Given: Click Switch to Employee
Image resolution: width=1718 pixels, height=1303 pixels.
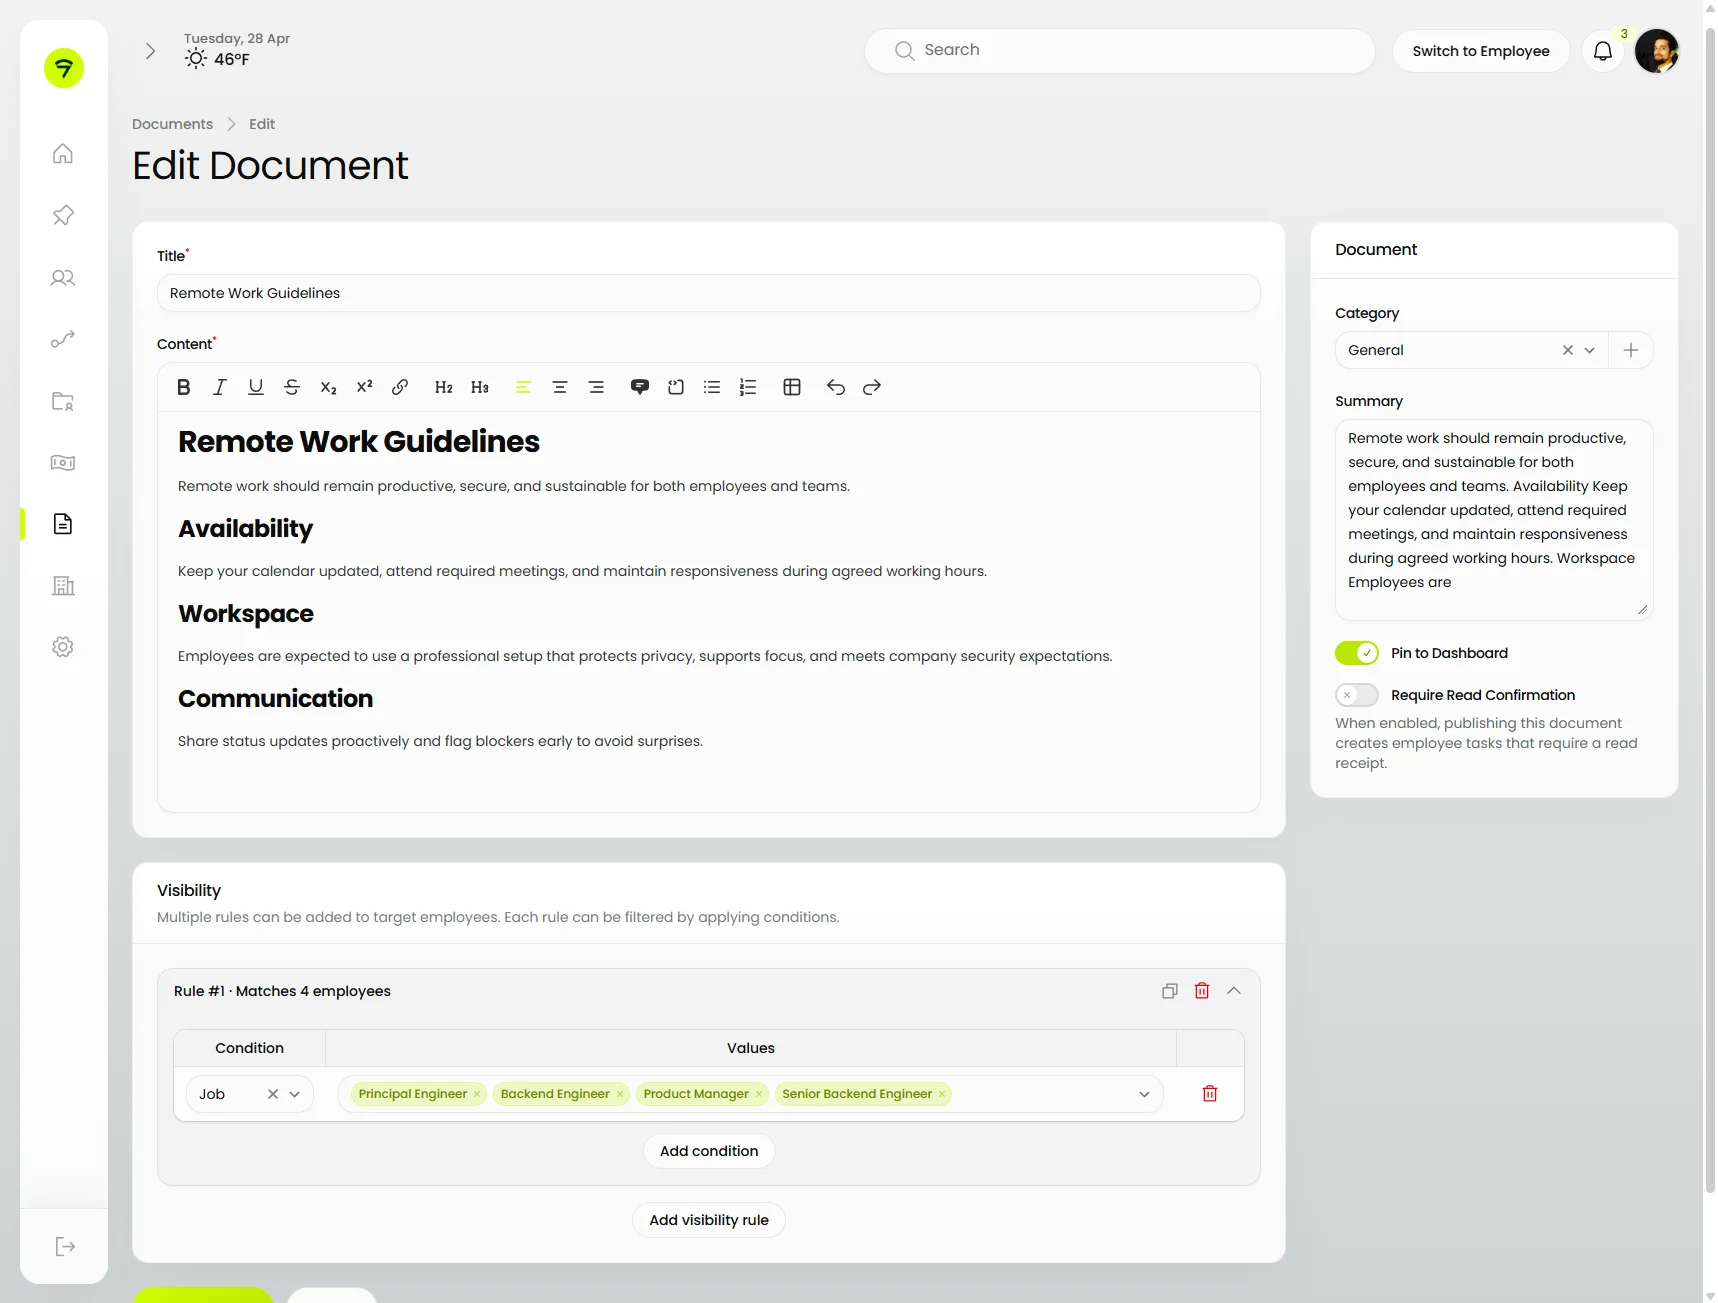Looking at the screenshot, I should (1481, 51).
